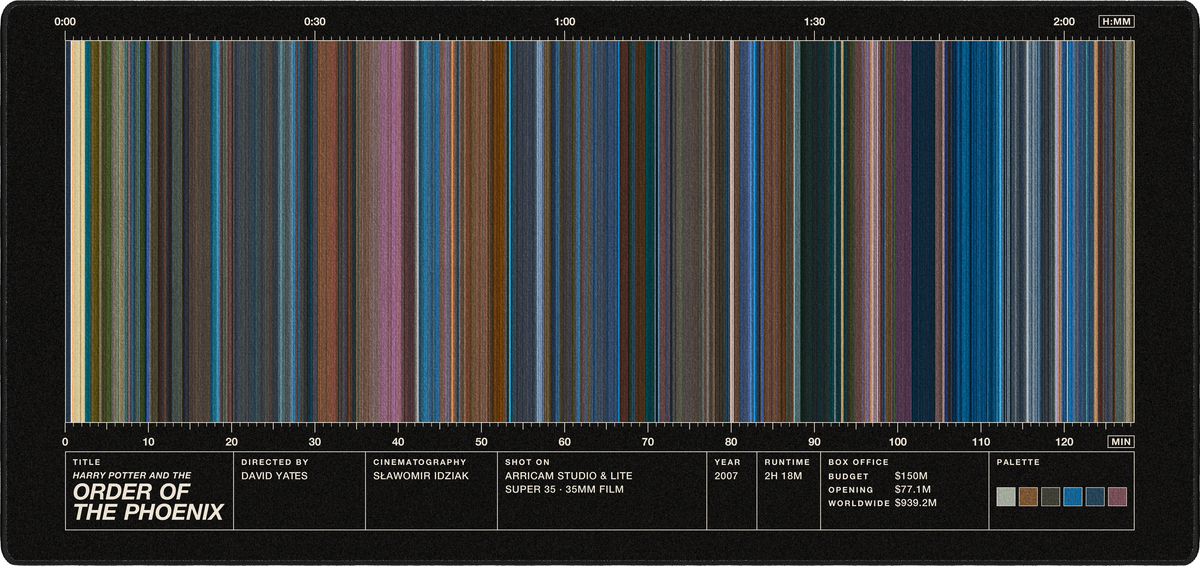This screenshot has width=1200, height=566.
Task: Click minute label 60 on bottom axis
Action: click(x=564, y=442)
